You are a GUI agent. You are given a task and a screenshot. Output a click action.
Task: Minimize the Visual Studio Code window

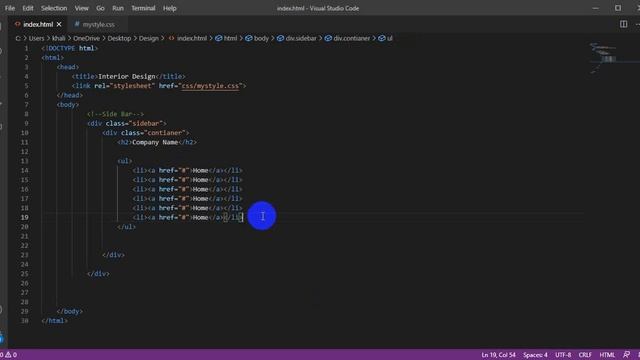coord(596,8)
